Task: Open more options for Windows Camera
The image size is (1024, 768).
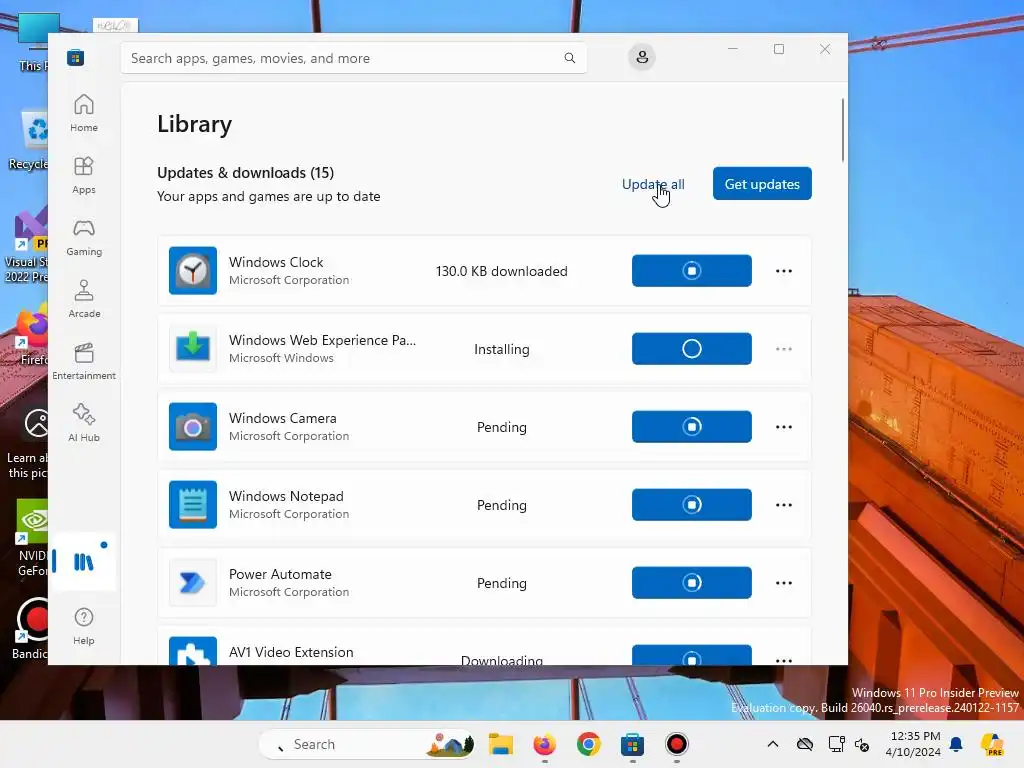Action: click(x=784, y=426)
